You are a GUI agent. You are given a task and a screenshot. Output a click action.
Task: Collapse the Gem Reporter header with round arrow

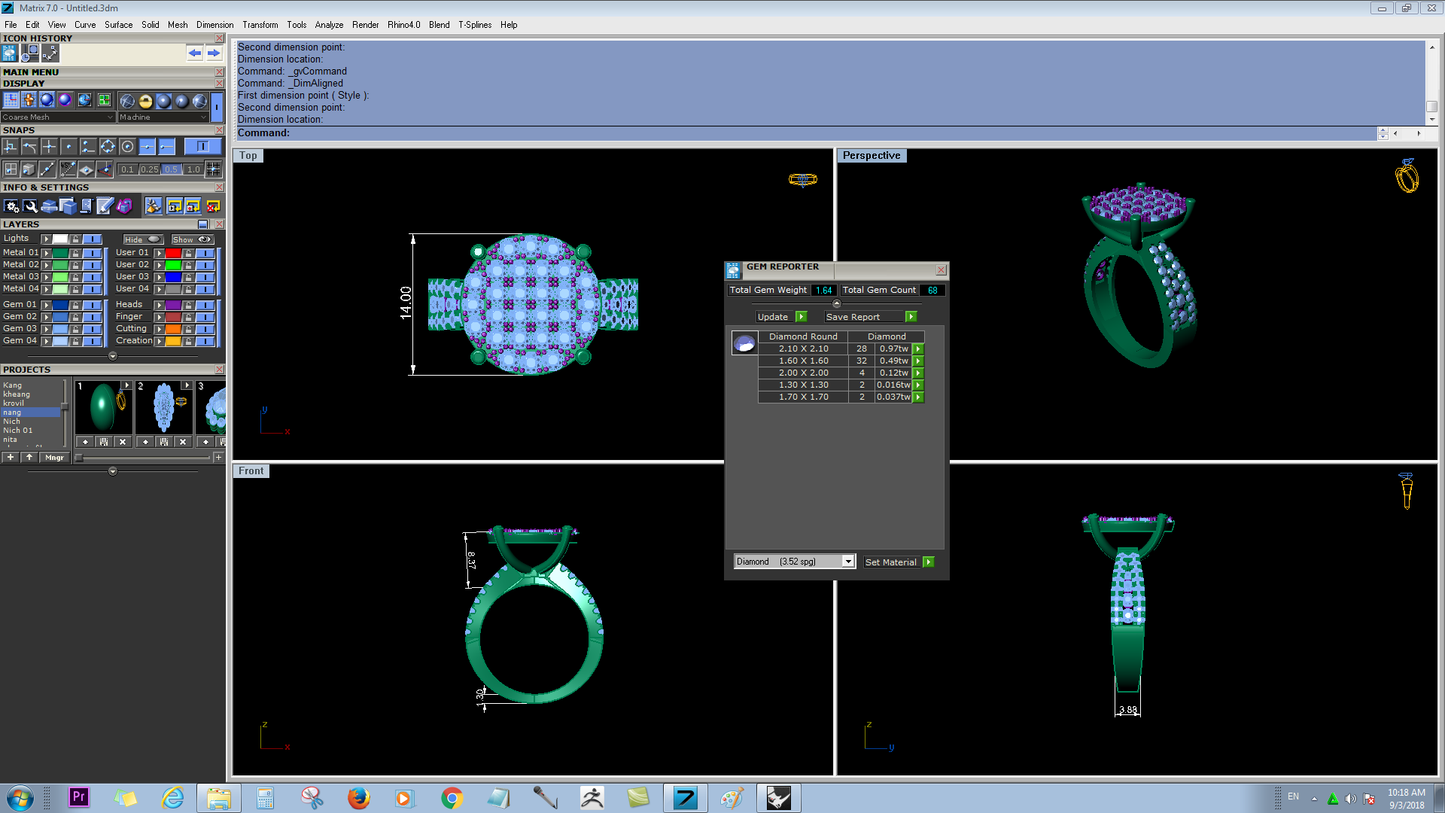pyautogui.click(x=837, y=304)
